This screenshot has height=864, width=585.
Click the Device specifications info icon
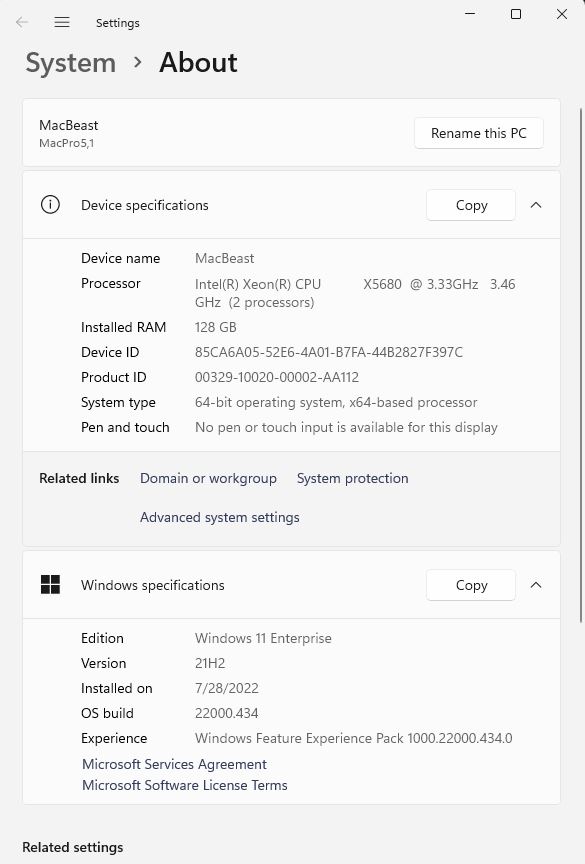(50, 205)
